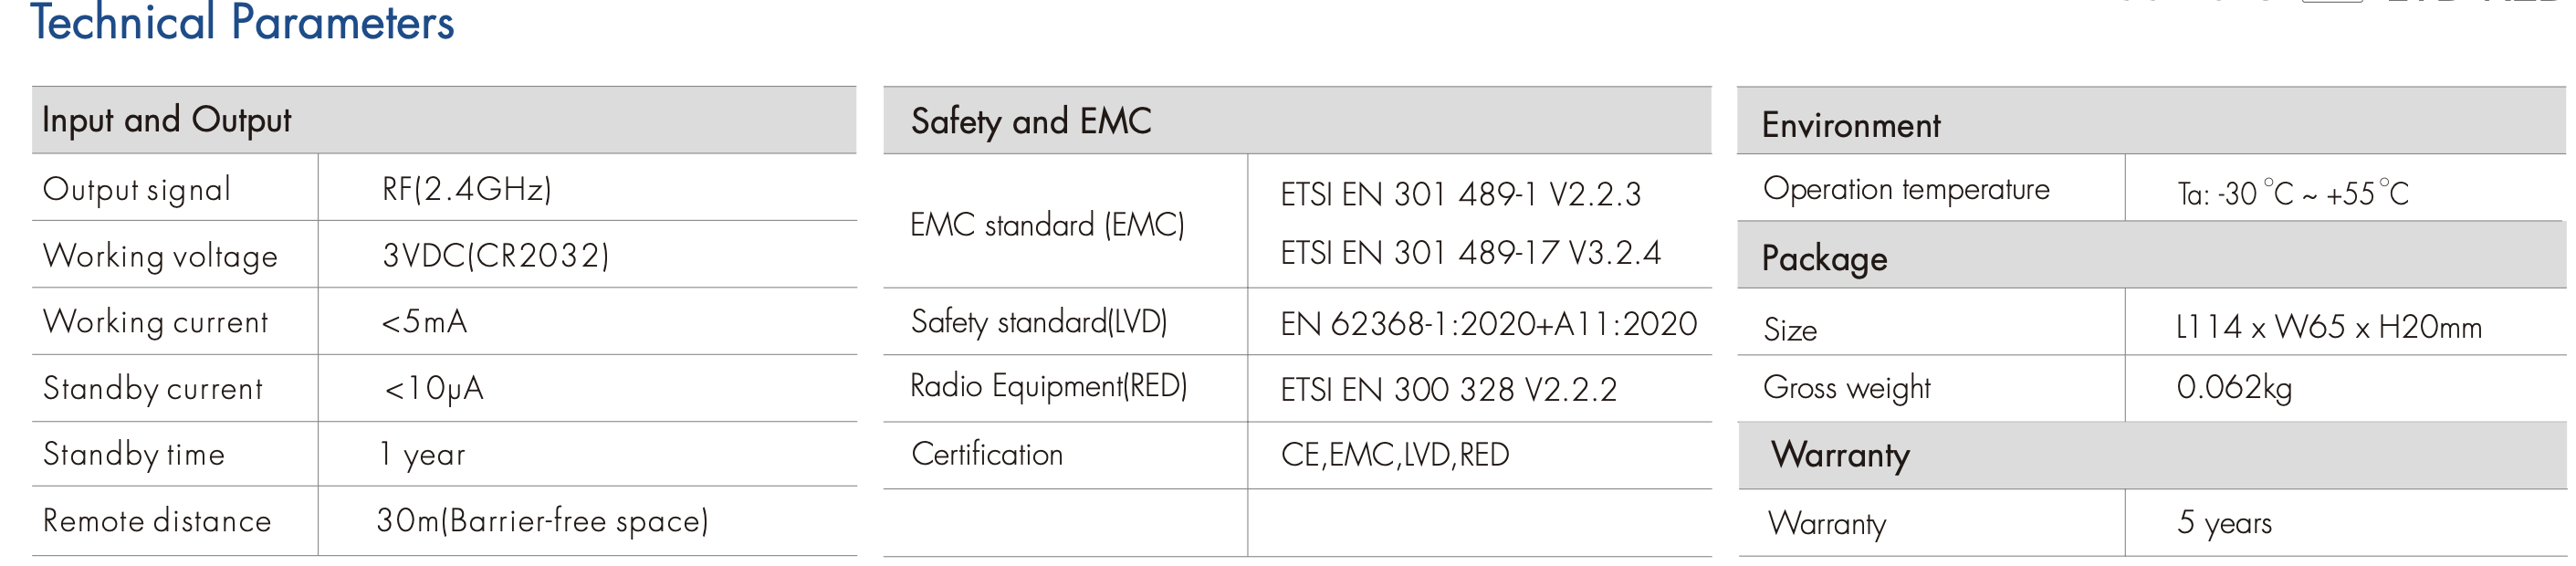Click the 5 years warranty value
2576x566 pixels.
point(2224,522)
